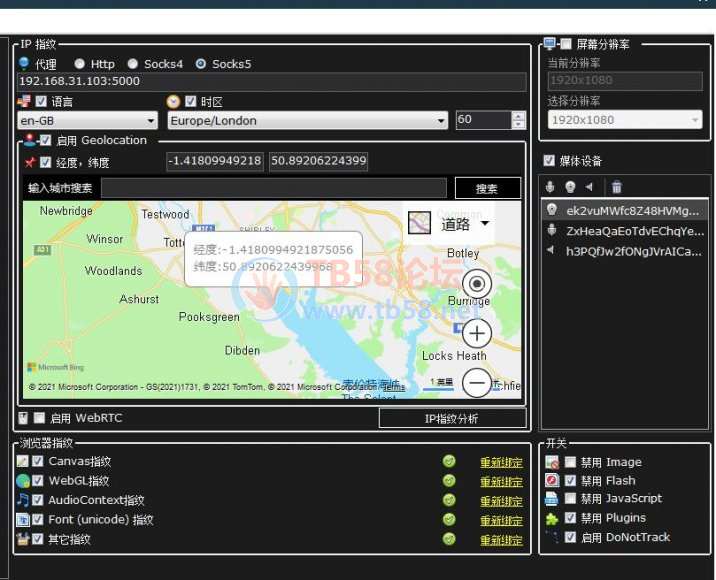Viewport: 716px width, 580px height.
Task: Click the WebGL globe icon
Action: coord(22,481)
